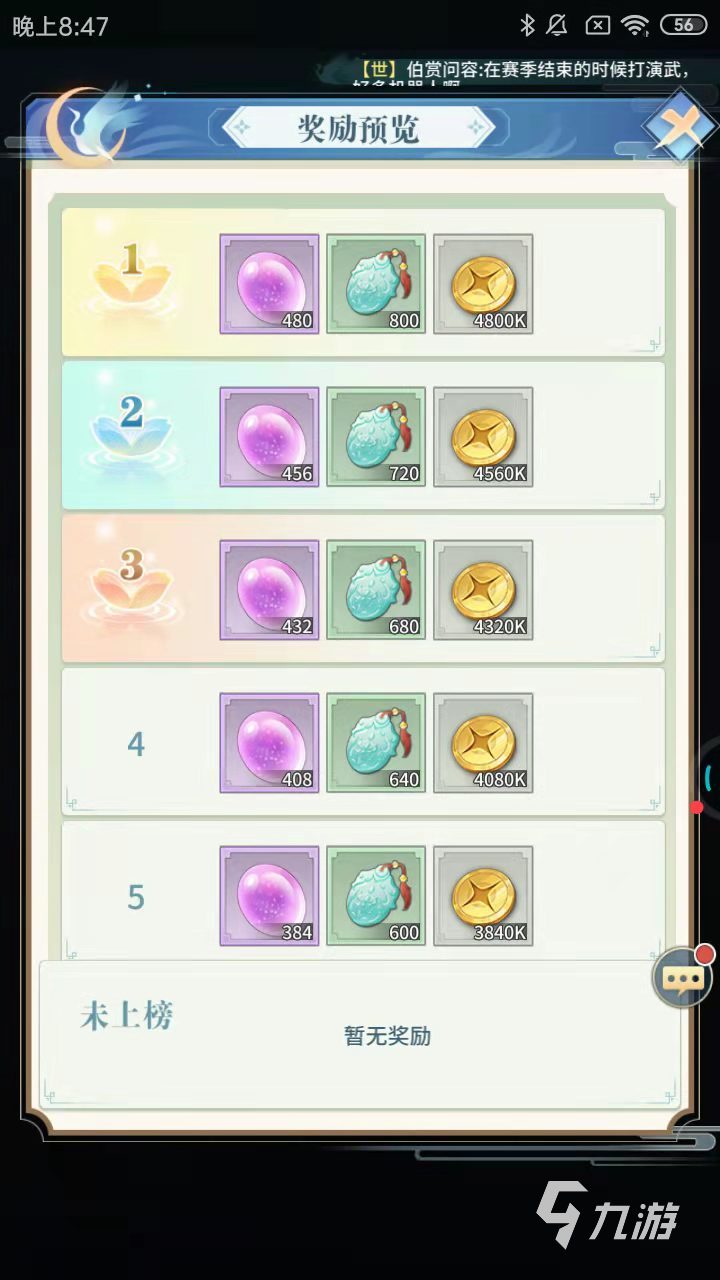The image size is (720, 1280).
Task: Open rank 4 purple egg showing 408
Action: (269, 743)
